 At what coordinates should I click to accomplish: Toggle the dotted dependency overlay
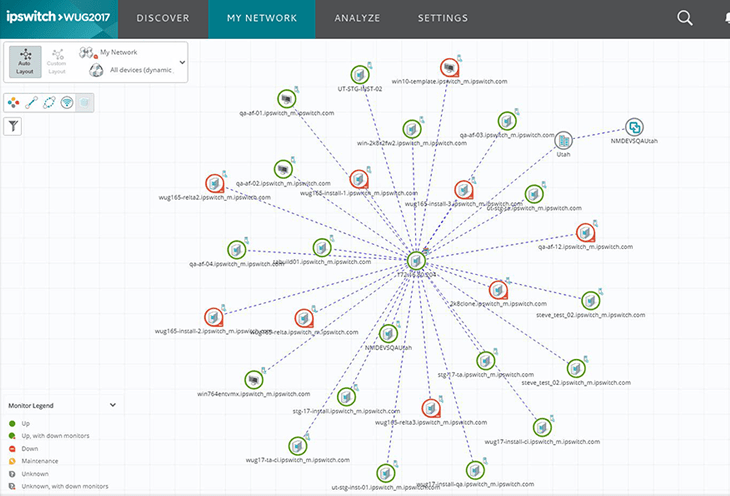49,102
